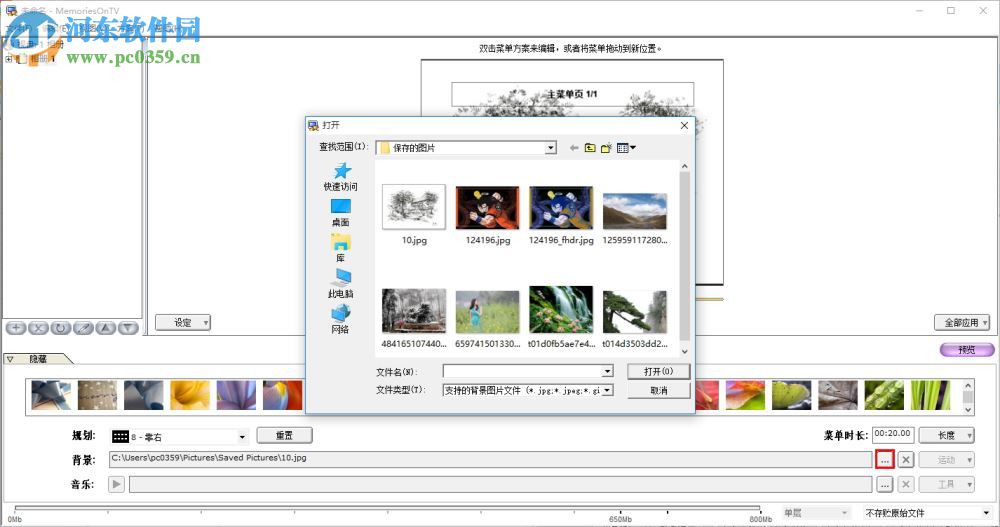Click the 重置 button

click(x=284, y=435)
